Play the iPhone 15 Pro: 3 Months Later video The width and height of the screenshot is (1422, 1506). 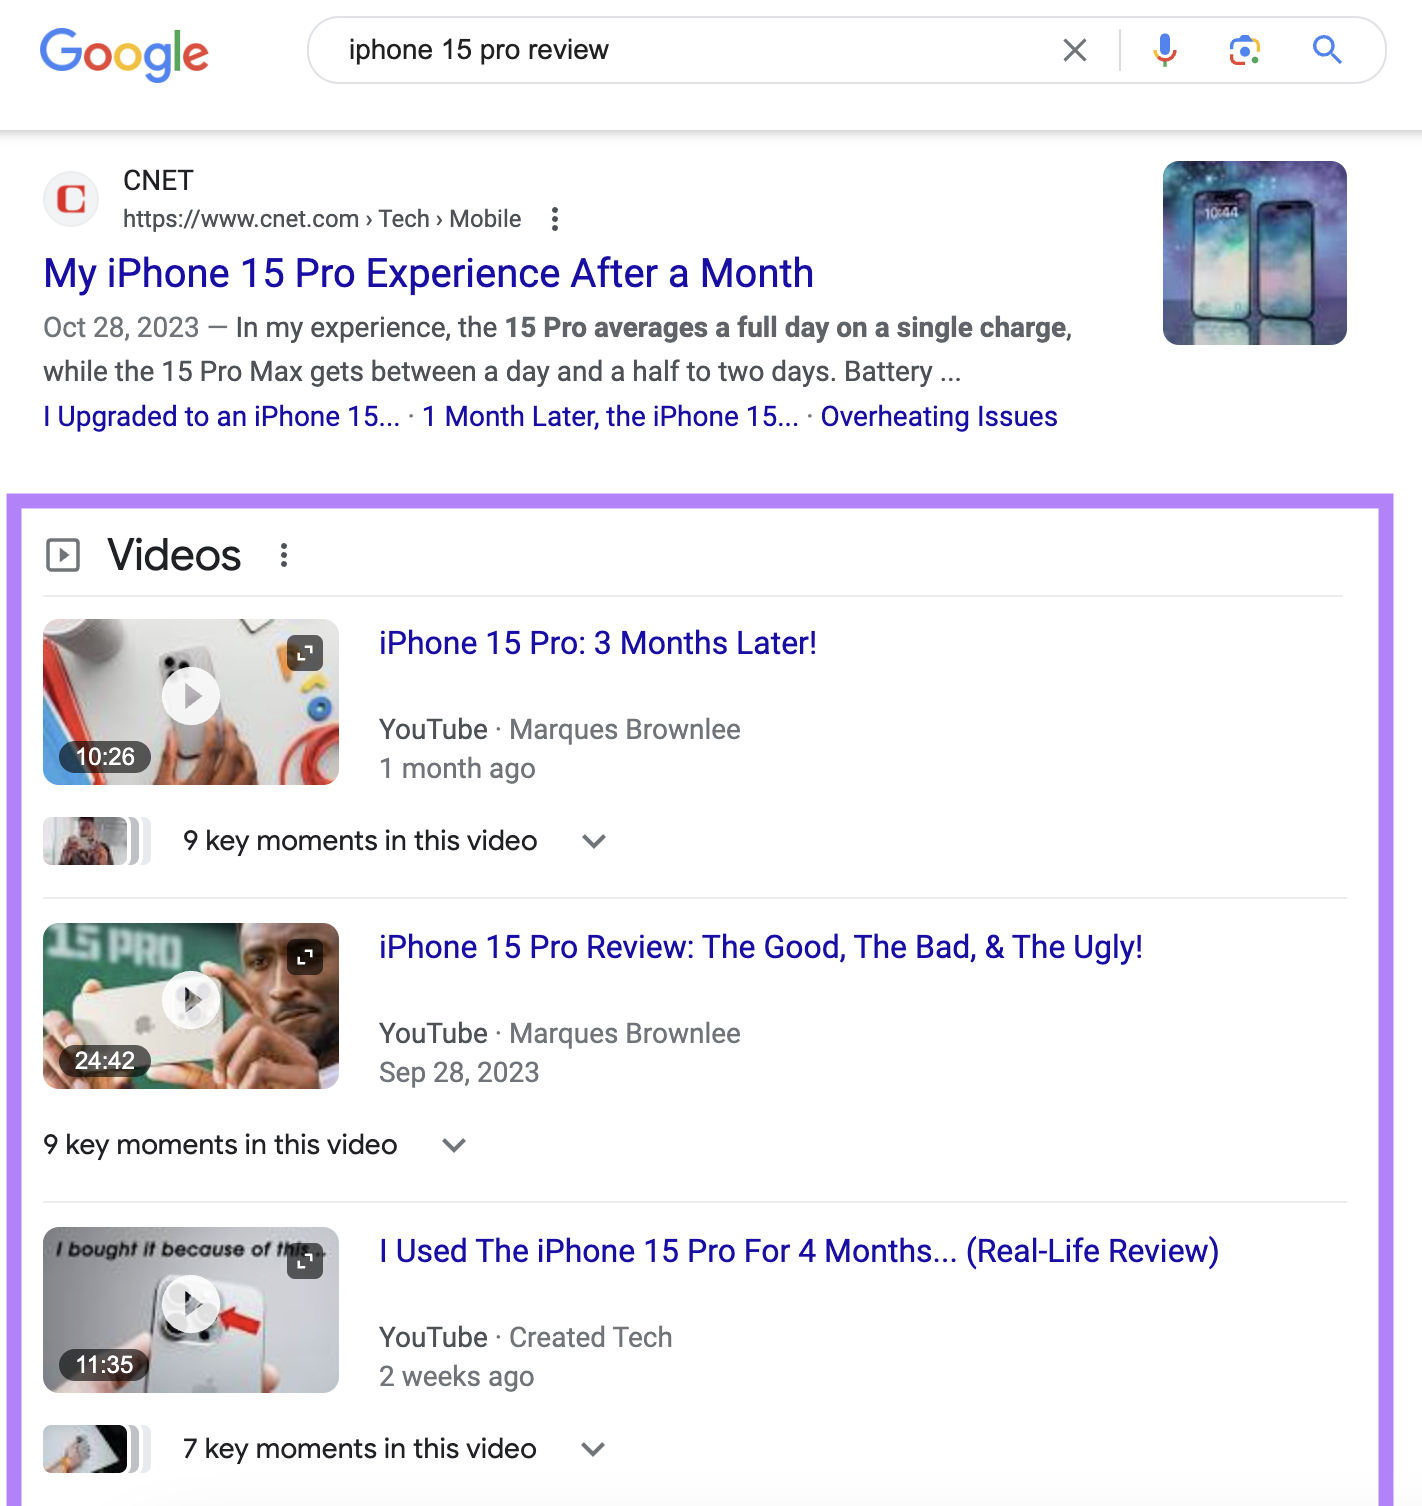191,697
